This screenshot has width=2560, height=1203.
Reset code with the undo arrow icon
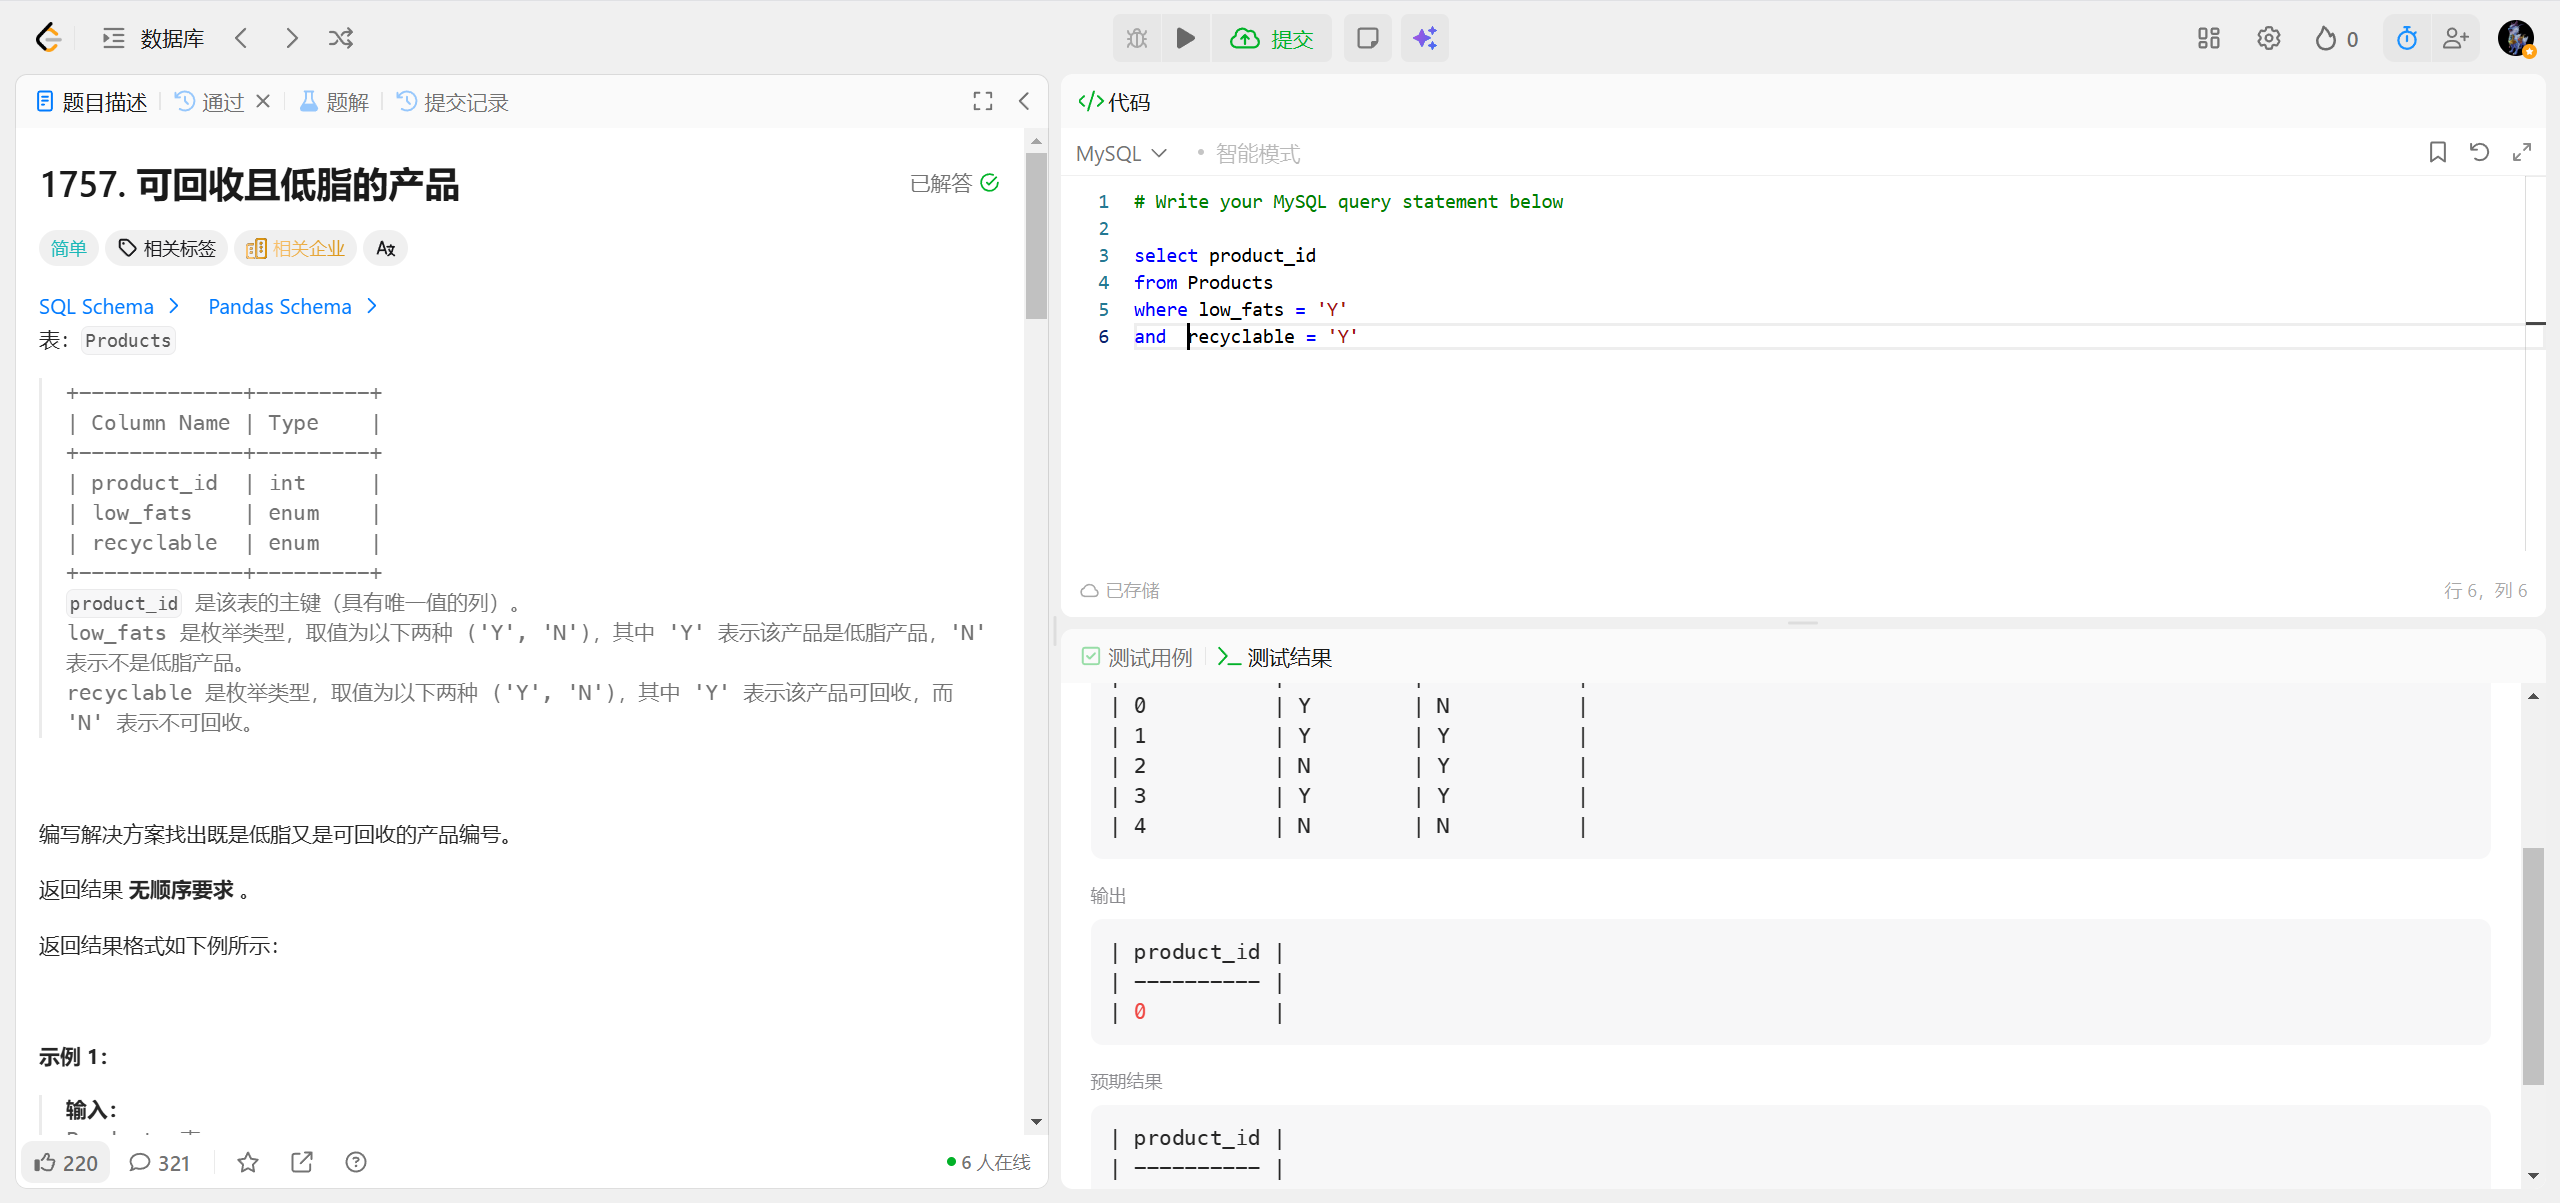pos(2479,152)
